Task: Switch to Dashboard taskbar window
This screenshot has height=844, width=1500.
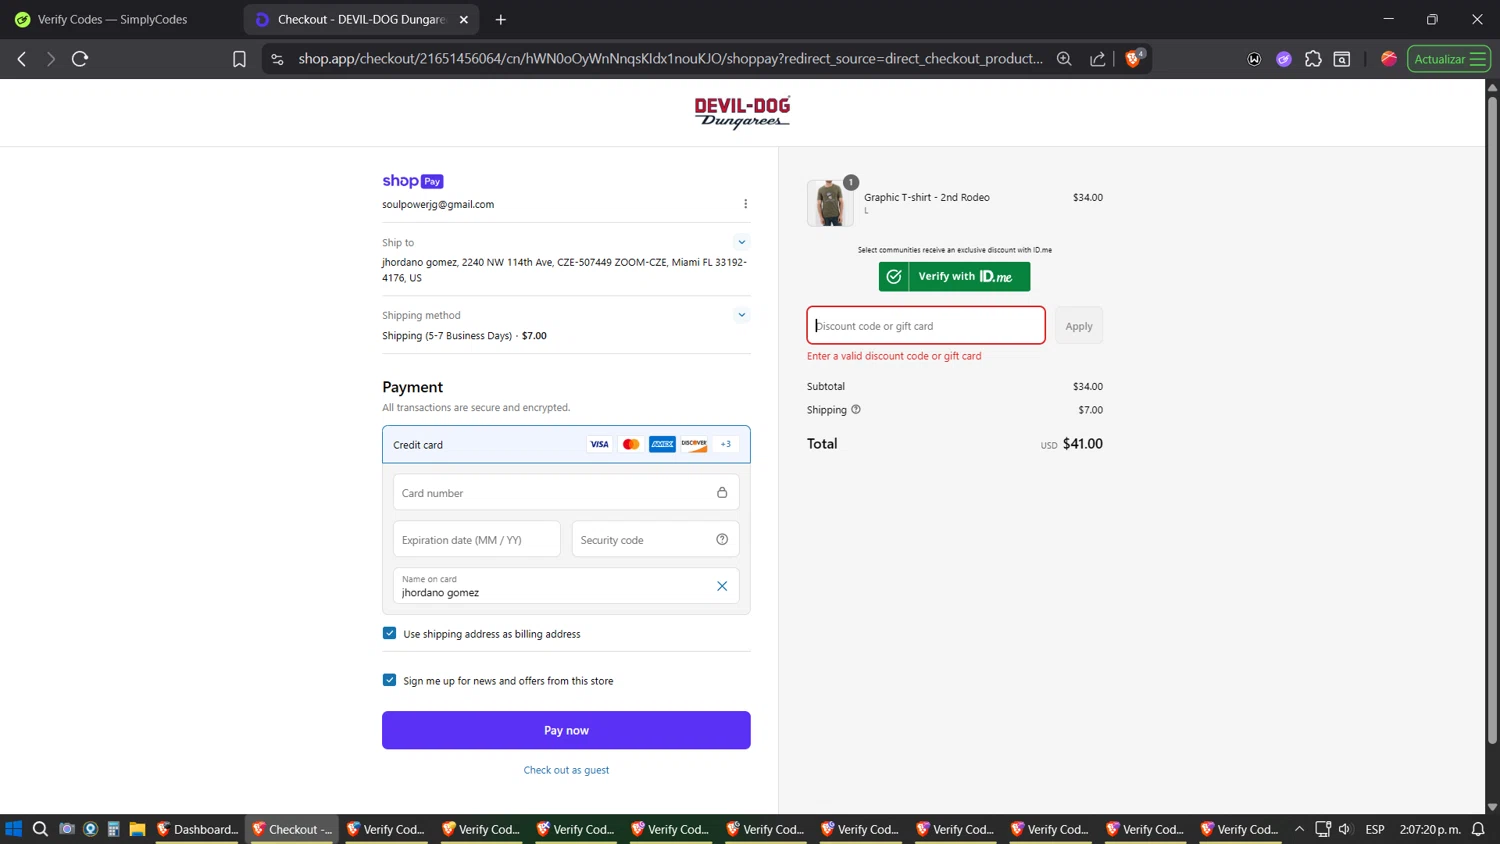Action: coord(197,829)
